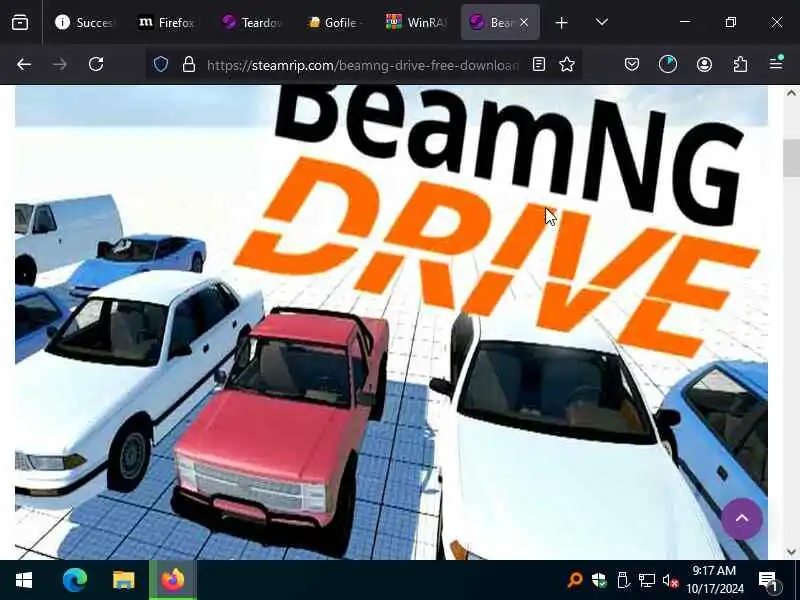The image size is (800, 600).
Task: Click the BeamNG Drive cover image
Action: [x=391, y=322]
